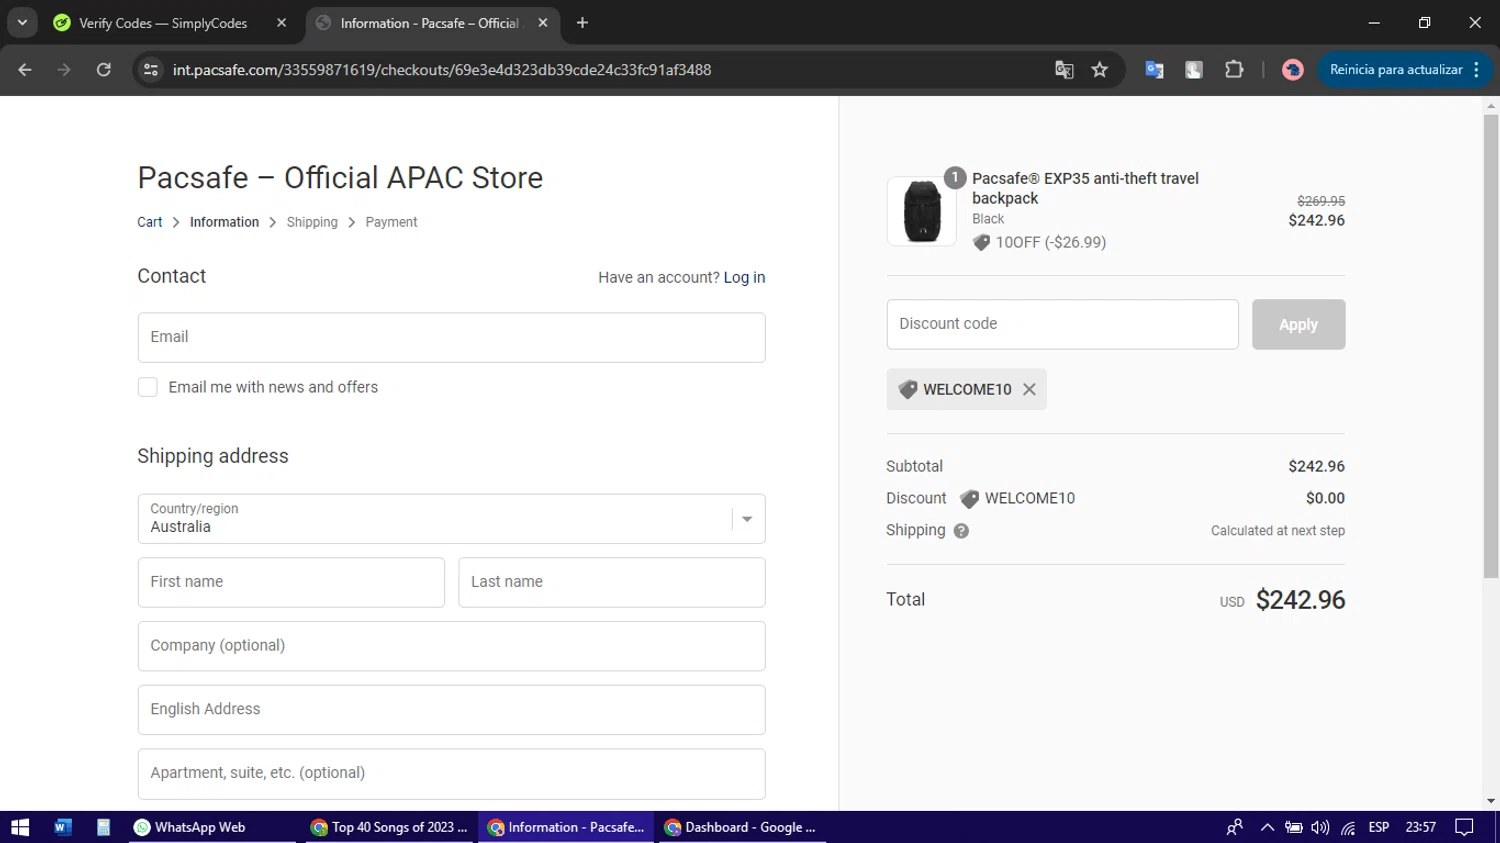This screenshot has height=843, width=1500.
Task: Open the extension icon next to Google Translate
Action: coord(1194,70)
